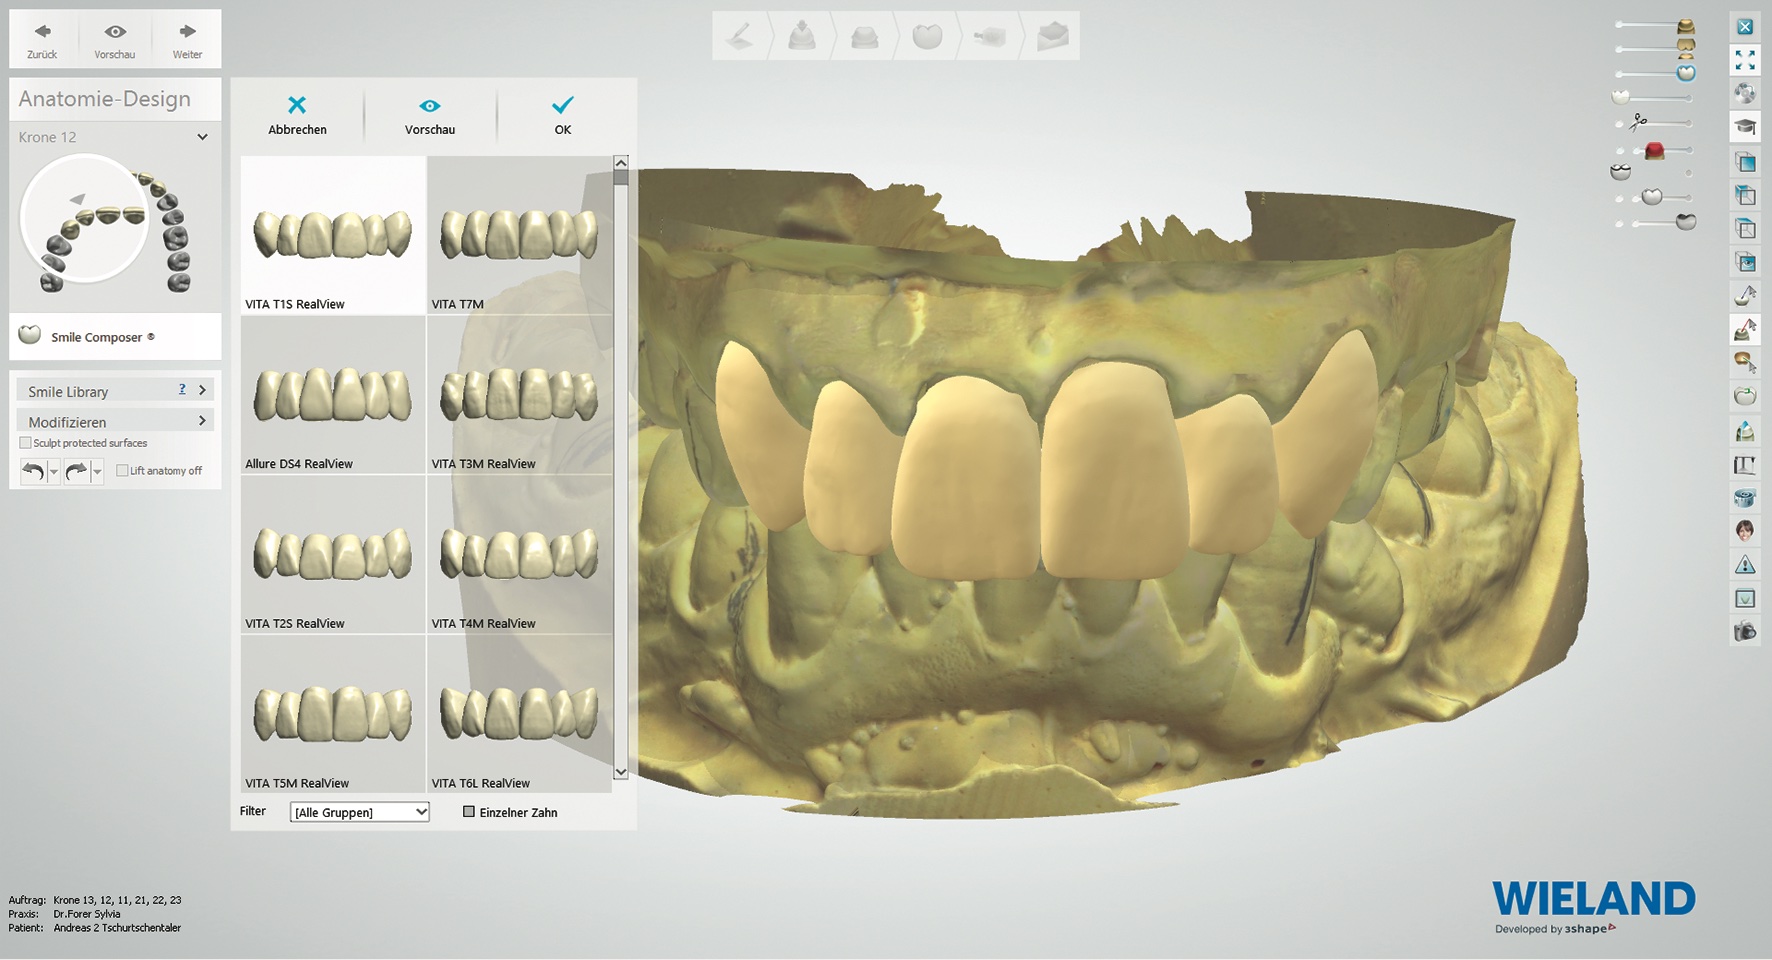Take a snapshot with the camera icon
1772x960 pixels.
pyautogui.click(x=1745, y=632)
